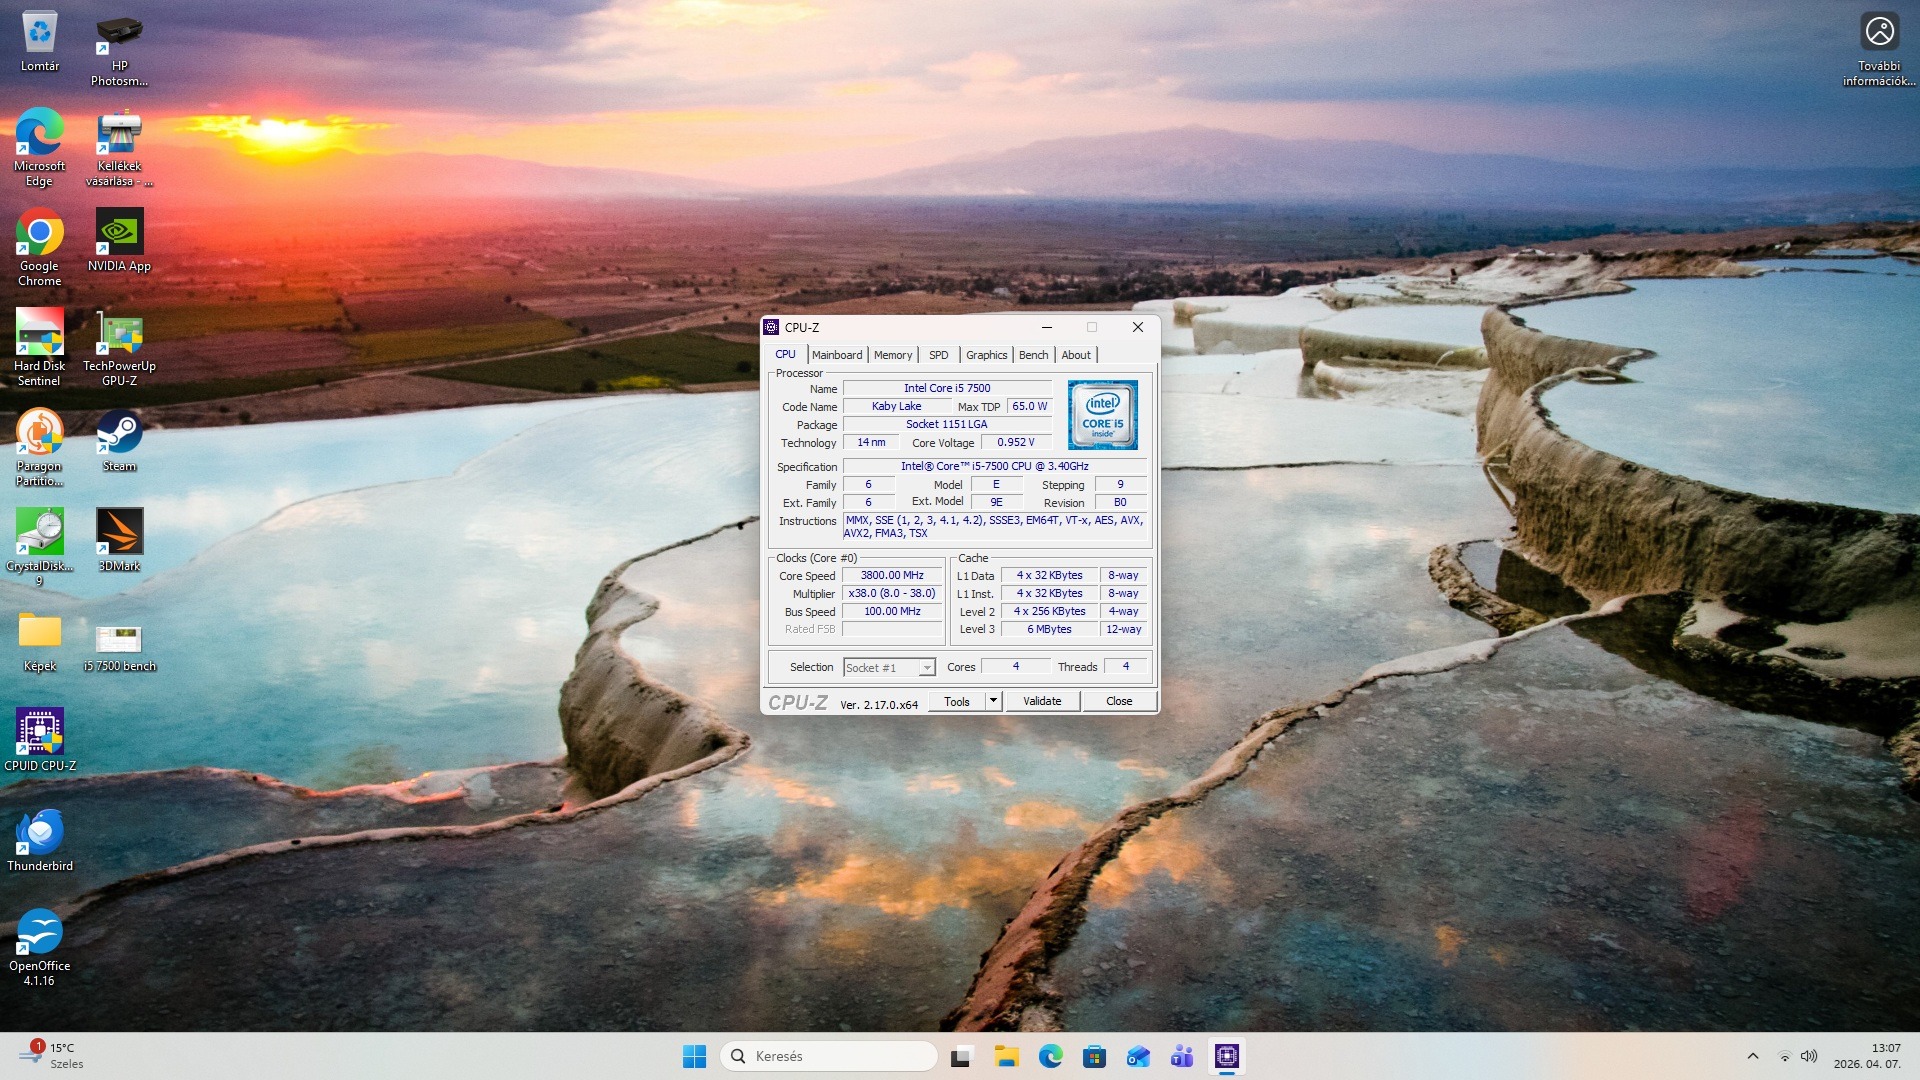Viewport: 1920px width, 1080px height.
Task: Open the CrystalDiskMark desktop icon
Action: coord(39,532)
